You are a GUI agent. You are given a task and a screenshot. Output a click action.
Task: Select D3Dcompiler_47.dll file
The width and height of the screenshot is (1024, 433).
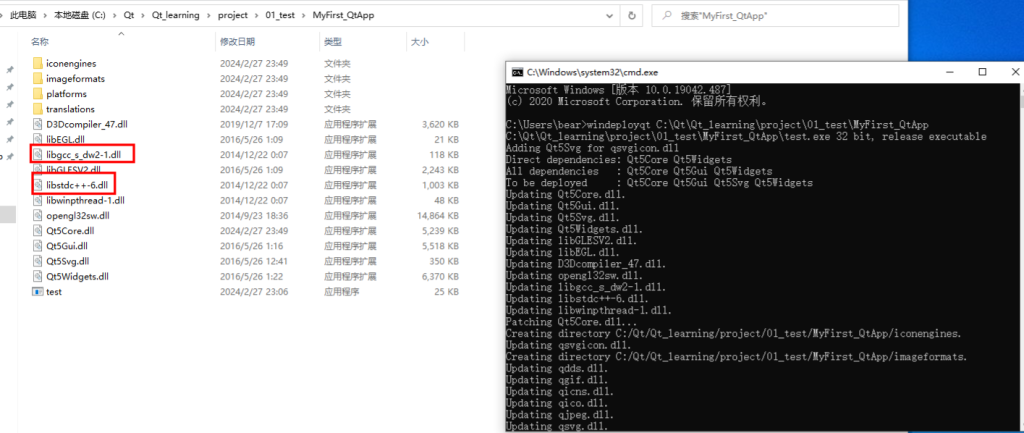[86, 124]
